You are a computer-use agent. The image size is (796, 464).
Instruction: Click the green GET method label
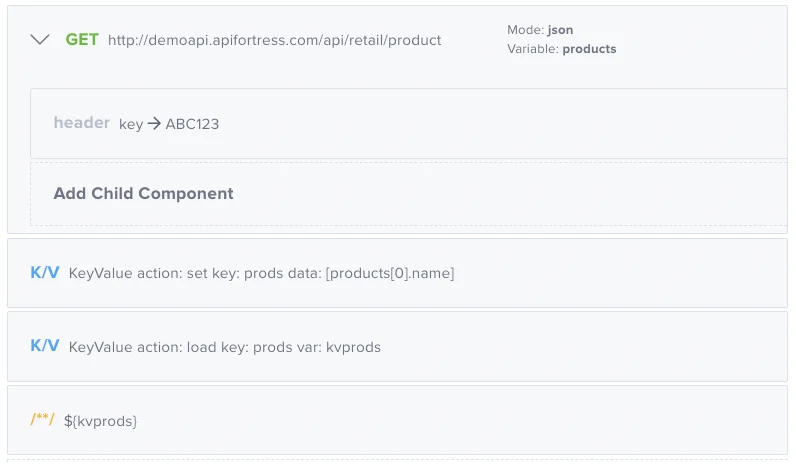click(82, 40)
